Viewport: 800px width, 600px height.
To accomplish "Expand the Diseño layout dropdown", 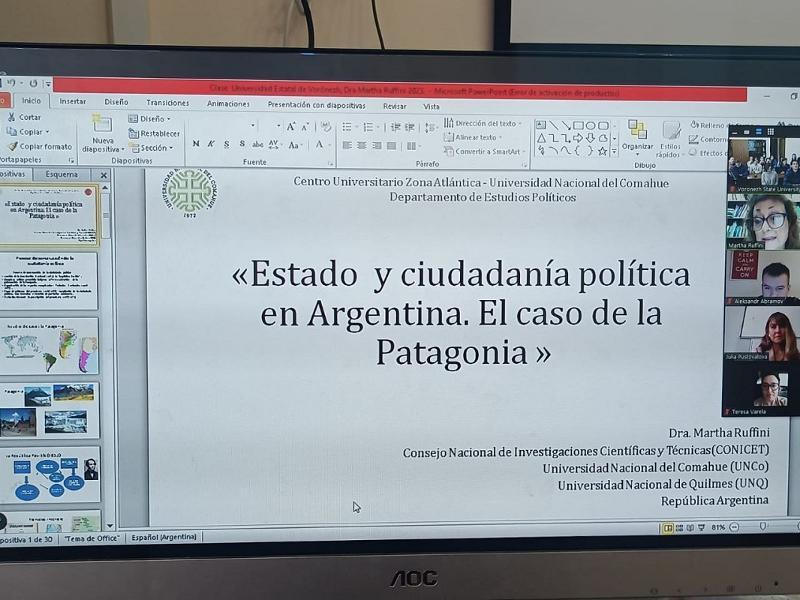I will tap(154, 119).
